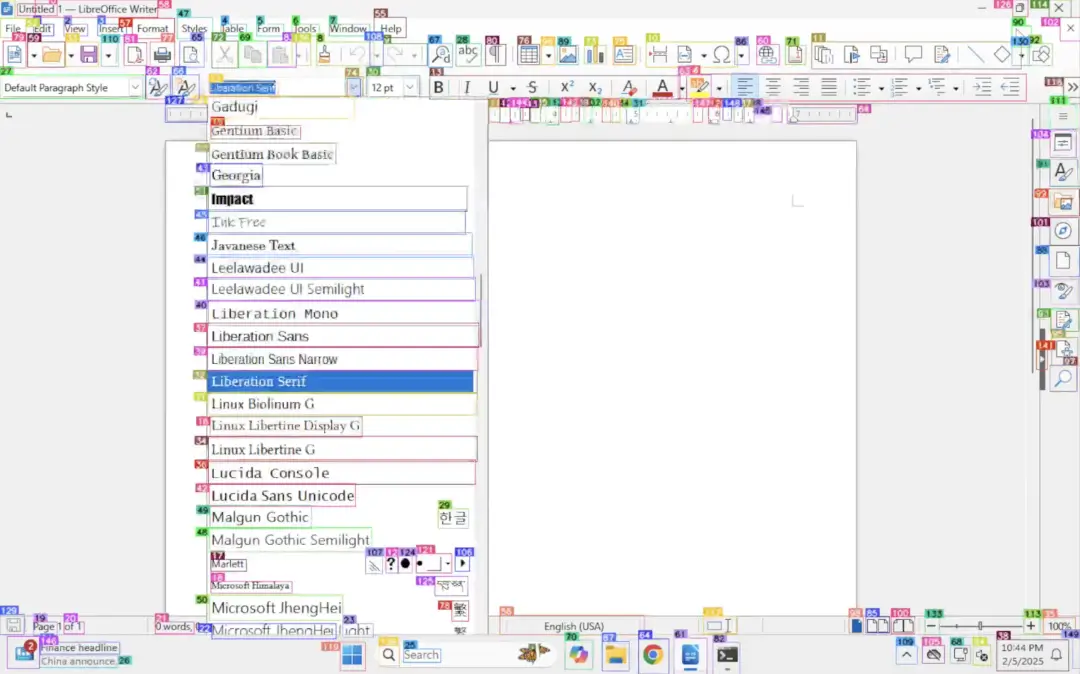Insert an image using the picture icon
This screenshot has height=674, width=1080.
pos(568,54)
